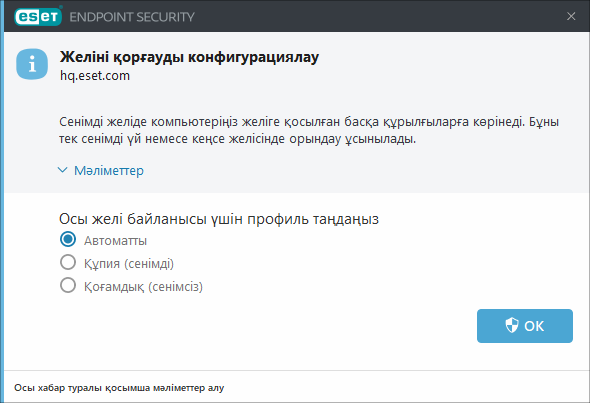This screenshot has height=403, width=590.
Task: Click the hq.eset.com network name
Action: (95, 76)
